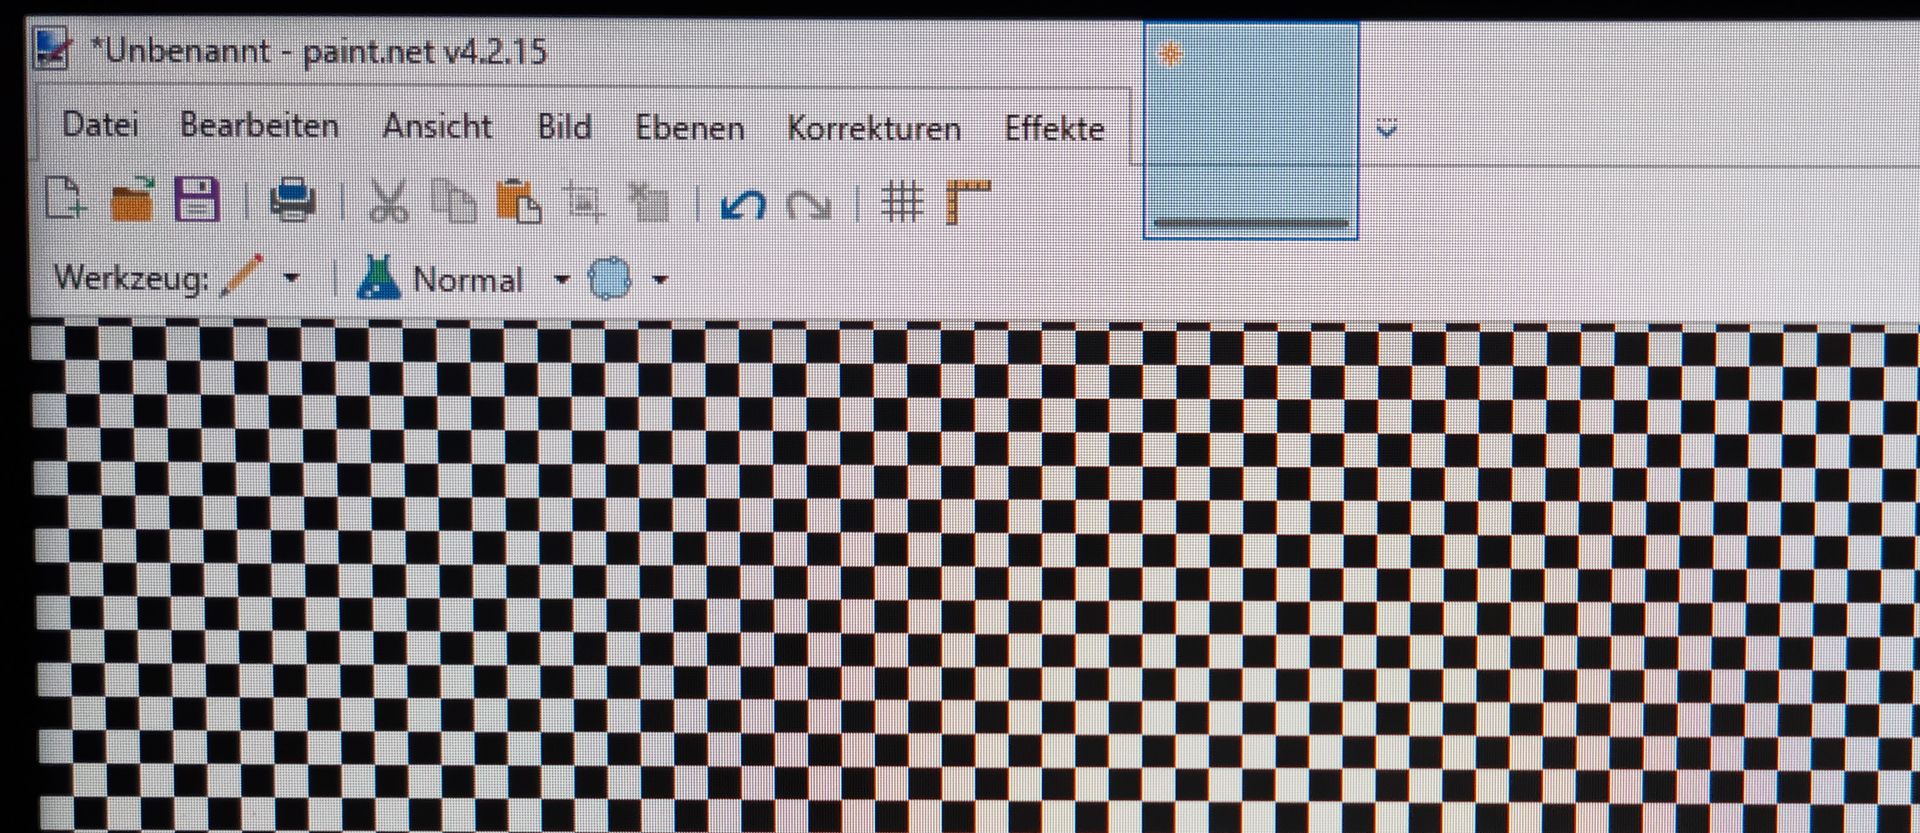Open the Korrekturen menu
The image size is (1920, 833).
click(x=873, y=128)
